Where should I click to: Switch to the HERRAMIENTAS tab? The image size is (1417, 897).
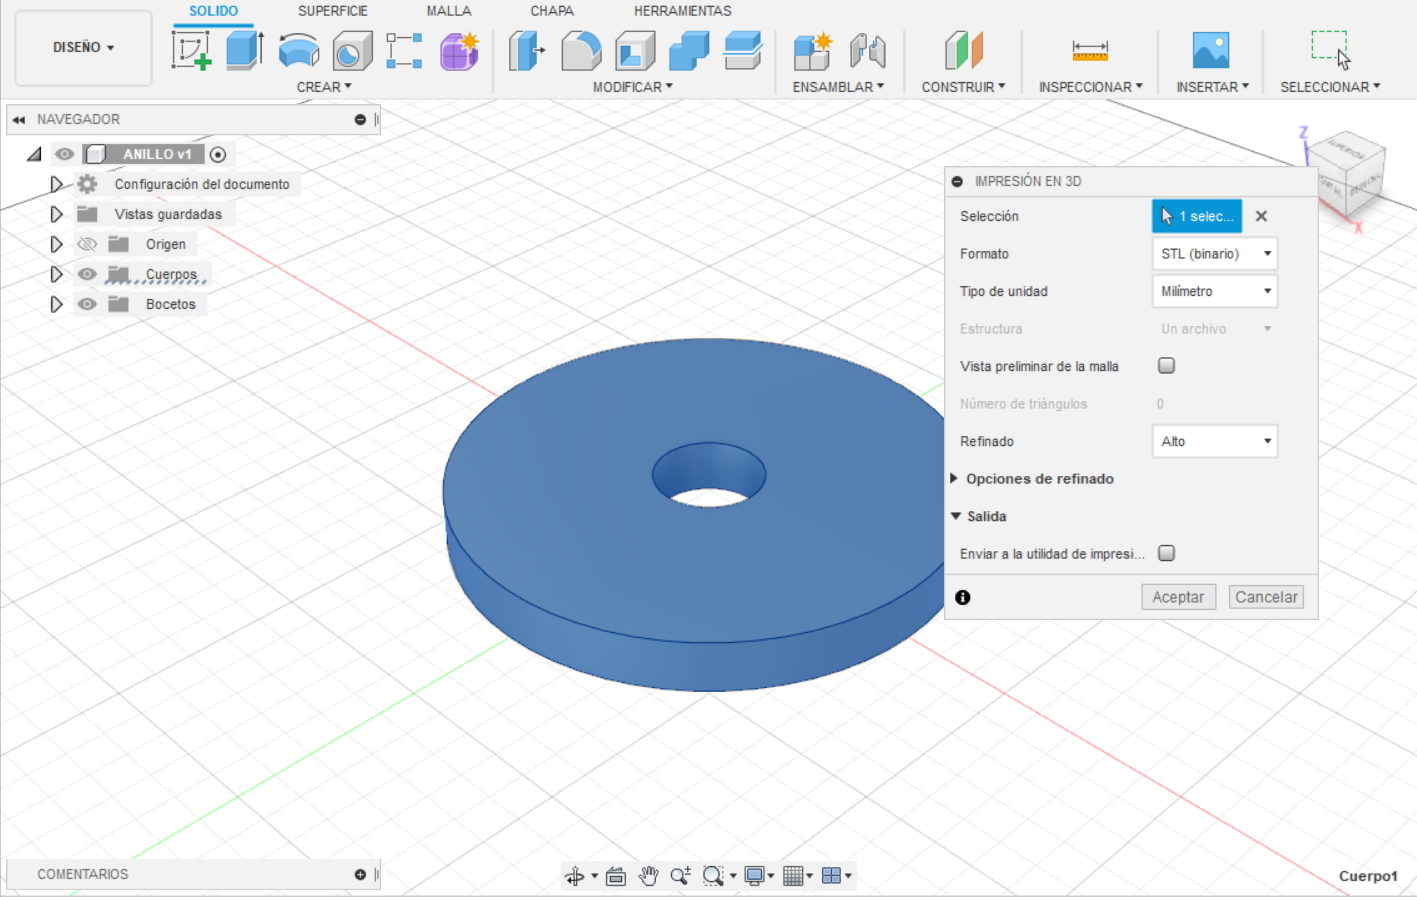coord(683,11)
